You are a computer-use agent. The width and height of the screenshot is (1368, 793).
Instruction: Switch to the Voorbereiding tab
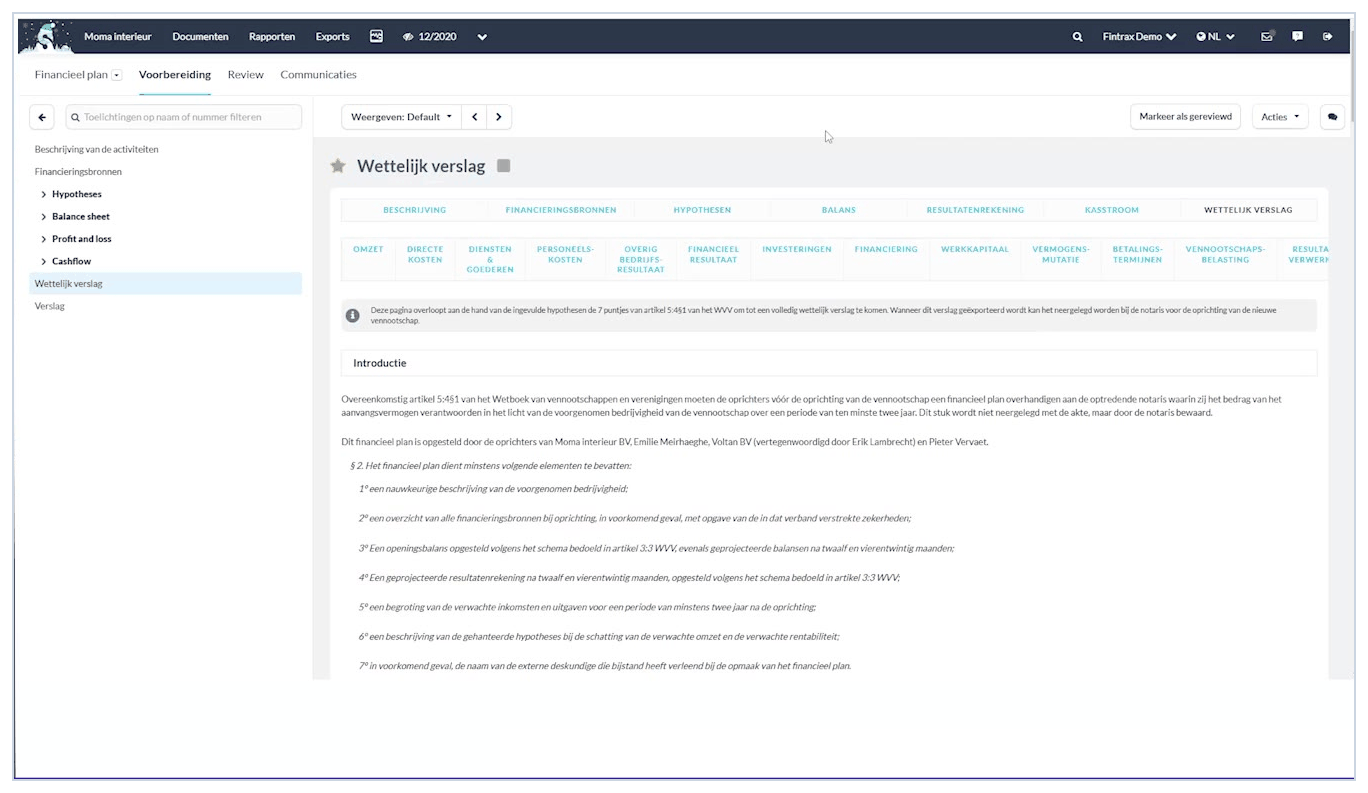point(175,75)
